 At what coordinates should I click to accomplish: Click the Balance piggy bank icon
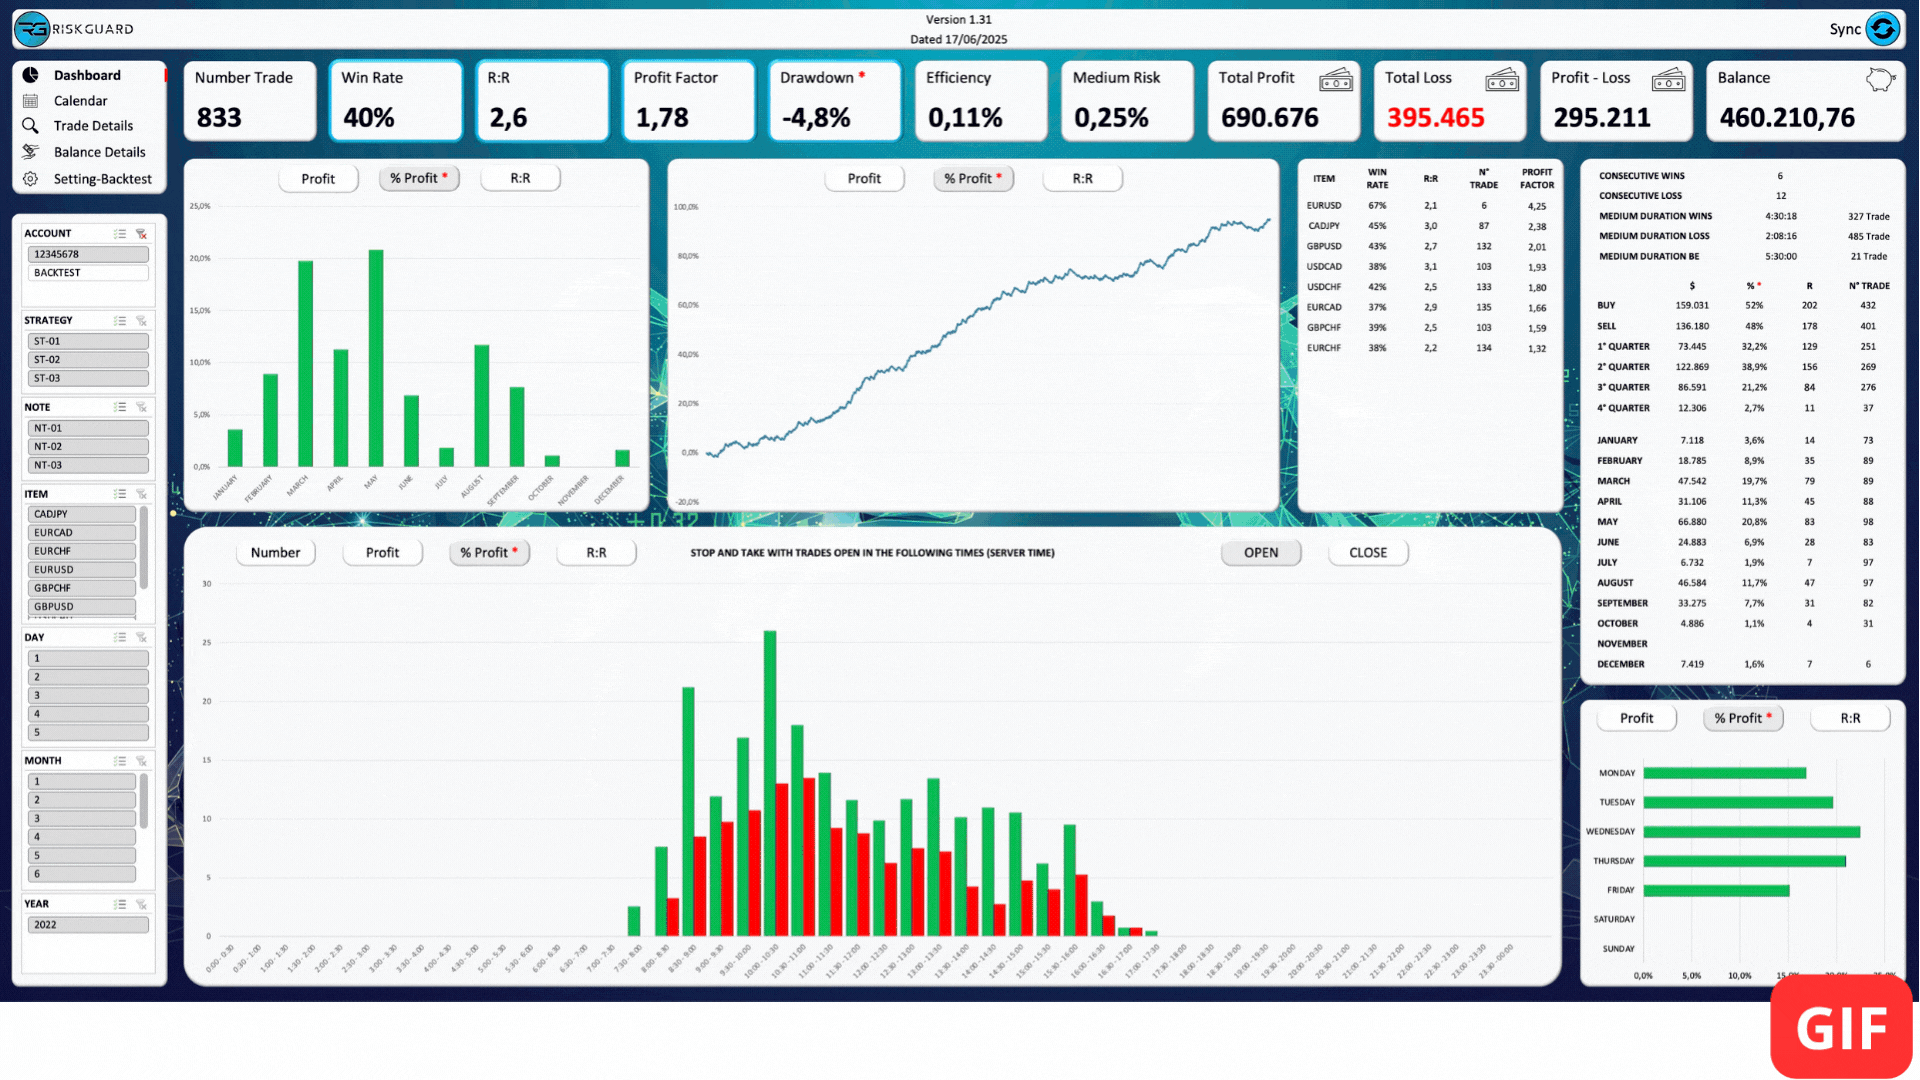tap(1879, 80)
